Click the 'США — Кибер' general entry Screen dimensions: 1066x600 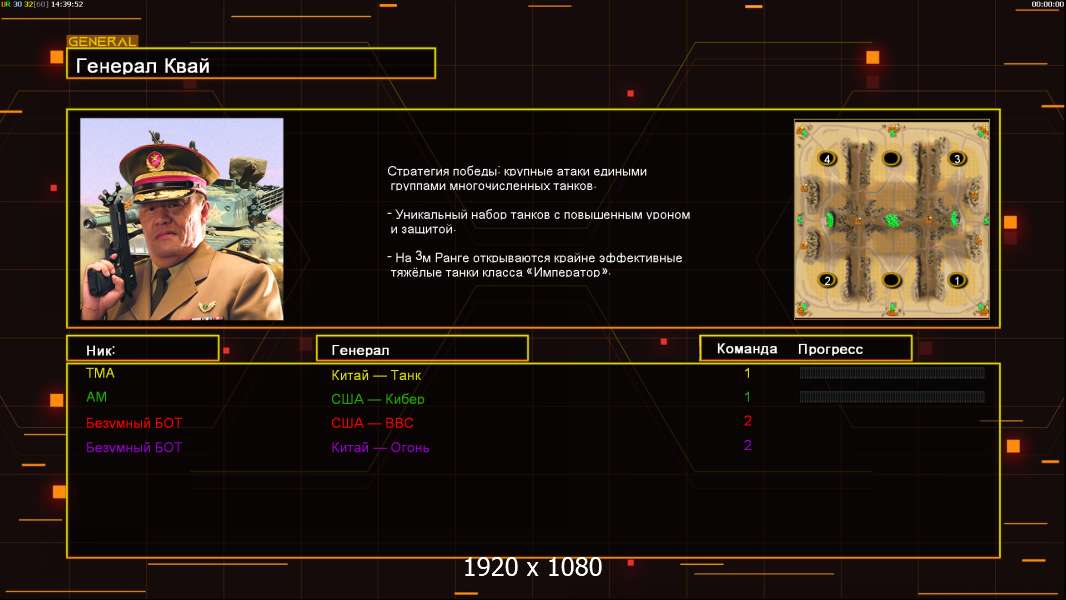378,400
